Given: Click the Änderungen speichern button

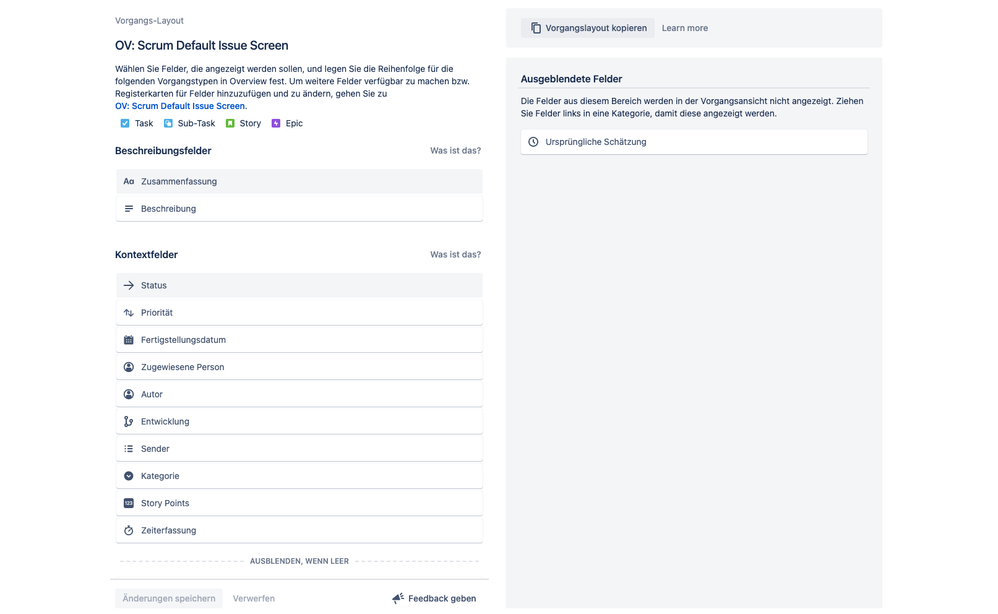Looking at the screenshot, I should tap(169, 598).
